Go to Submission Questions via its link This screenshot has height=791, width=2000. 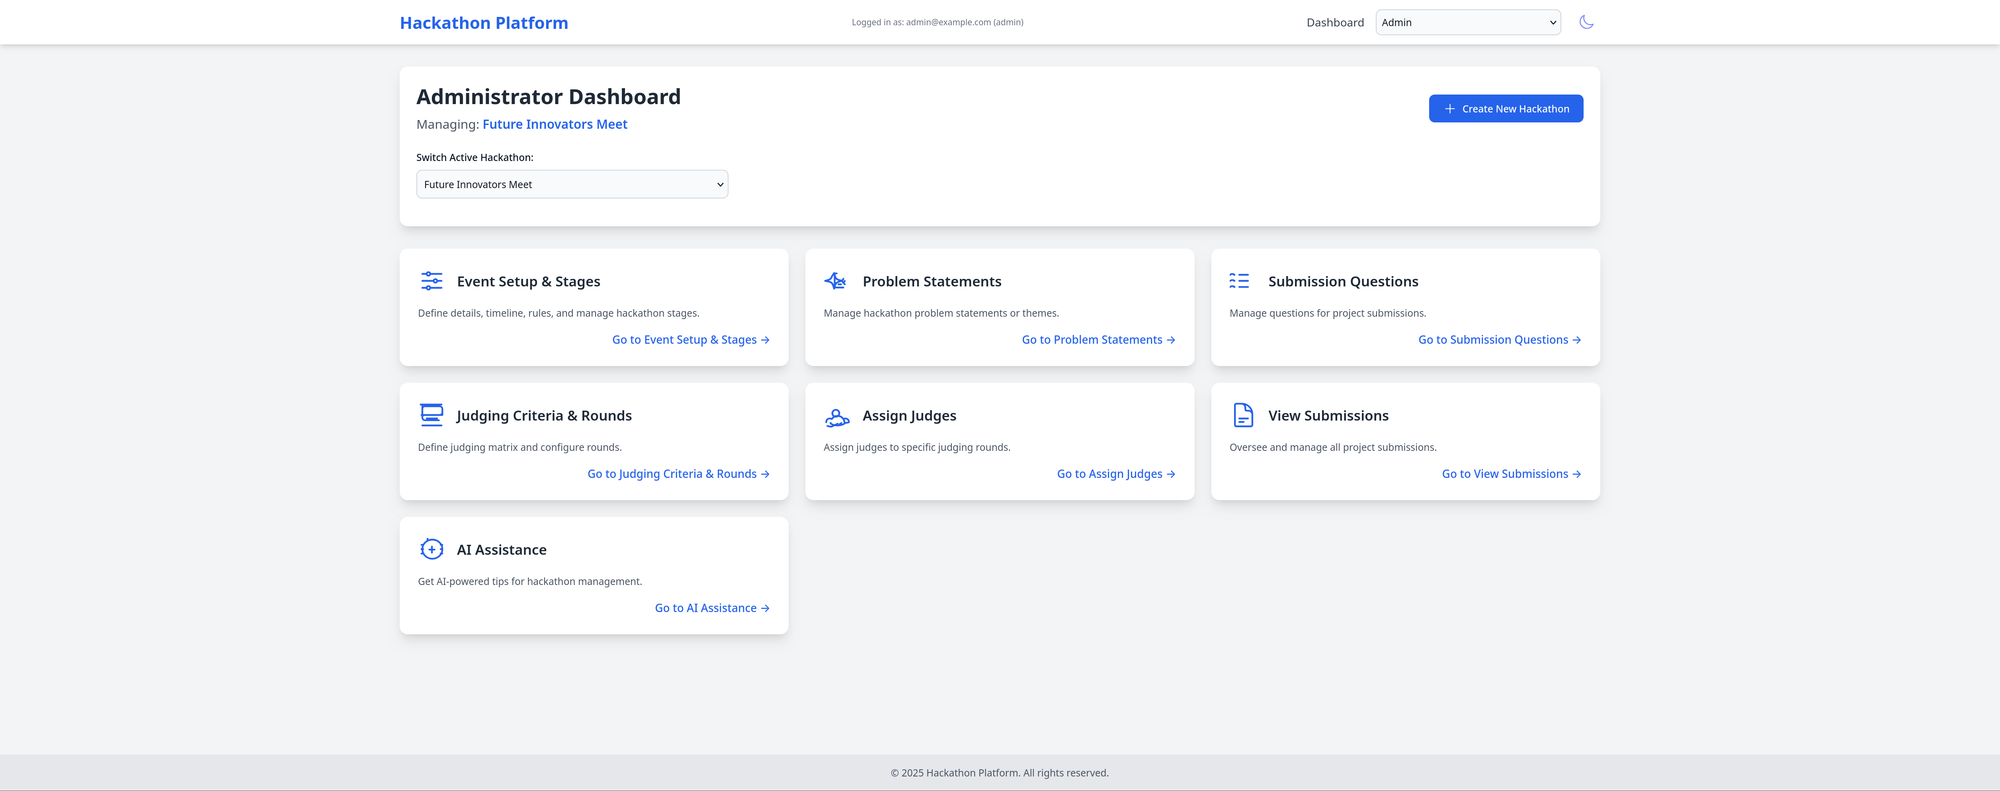[1499, 340]
